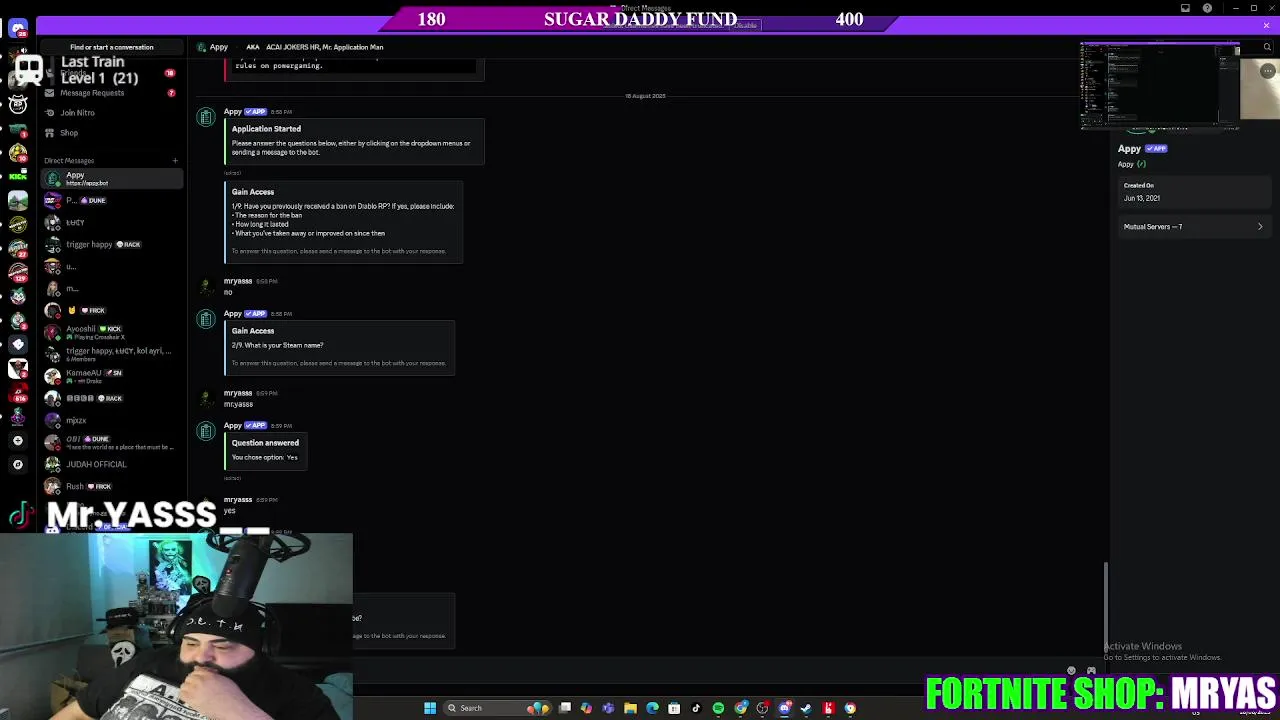Open the LUCY direct message
The image size is (1280, 720).
(x=112, y=222)
